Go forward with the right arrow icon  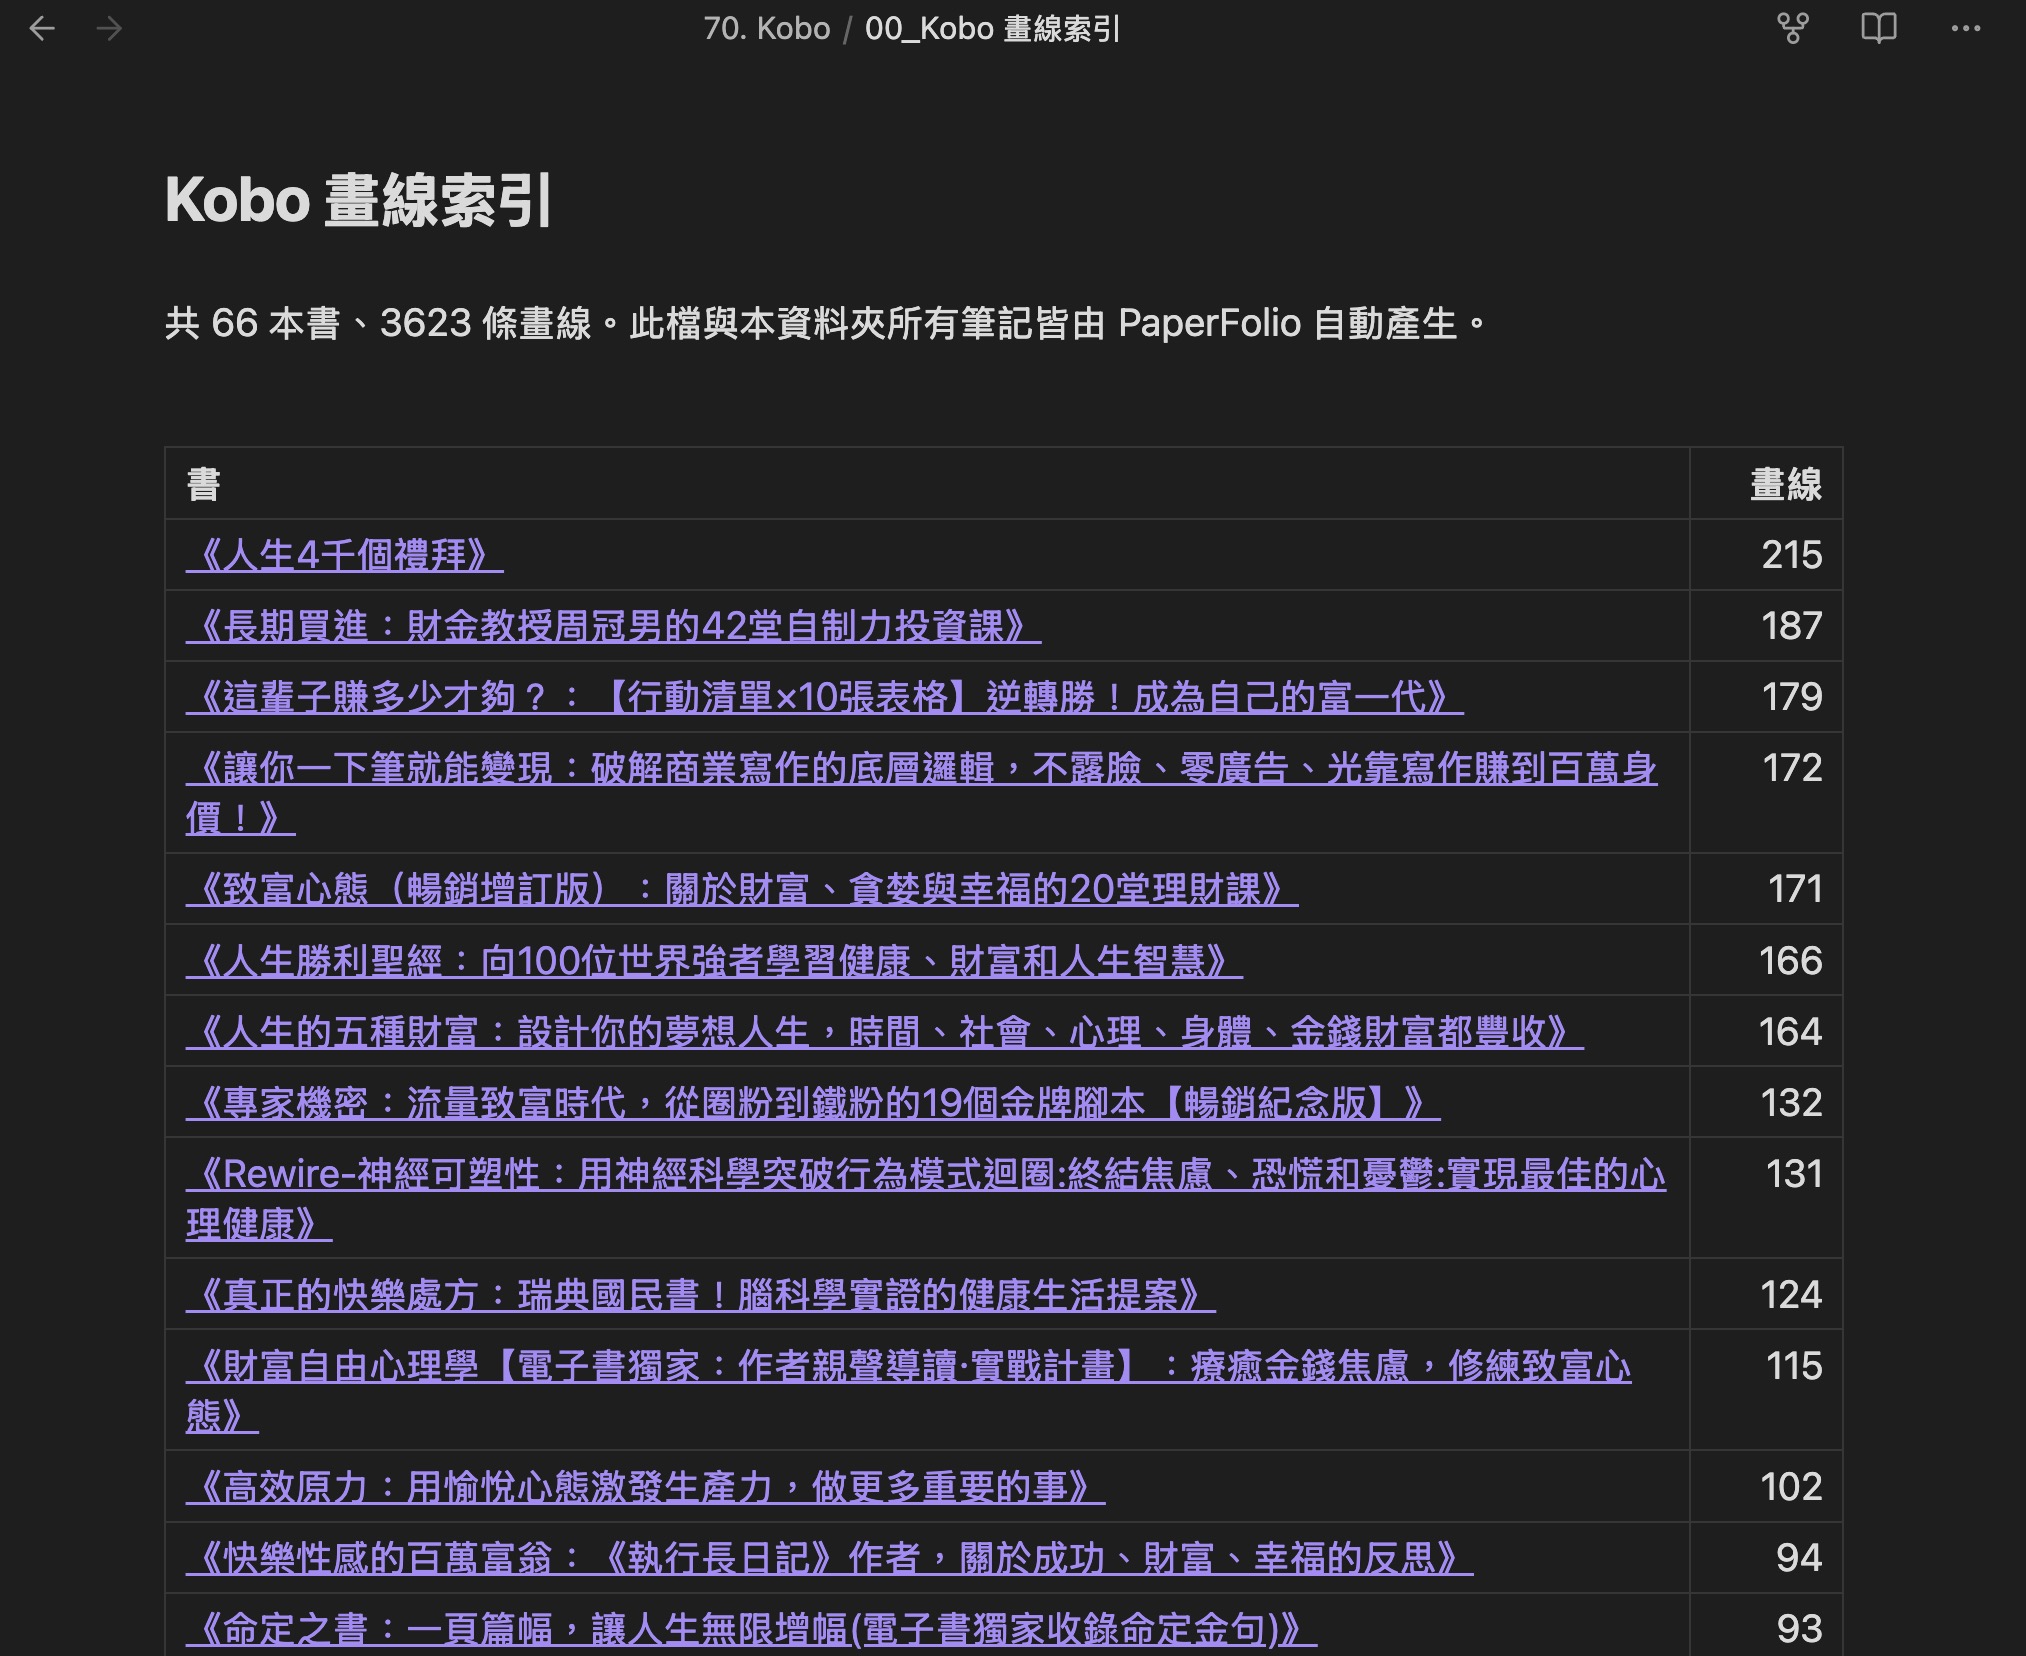coord(109,29)
